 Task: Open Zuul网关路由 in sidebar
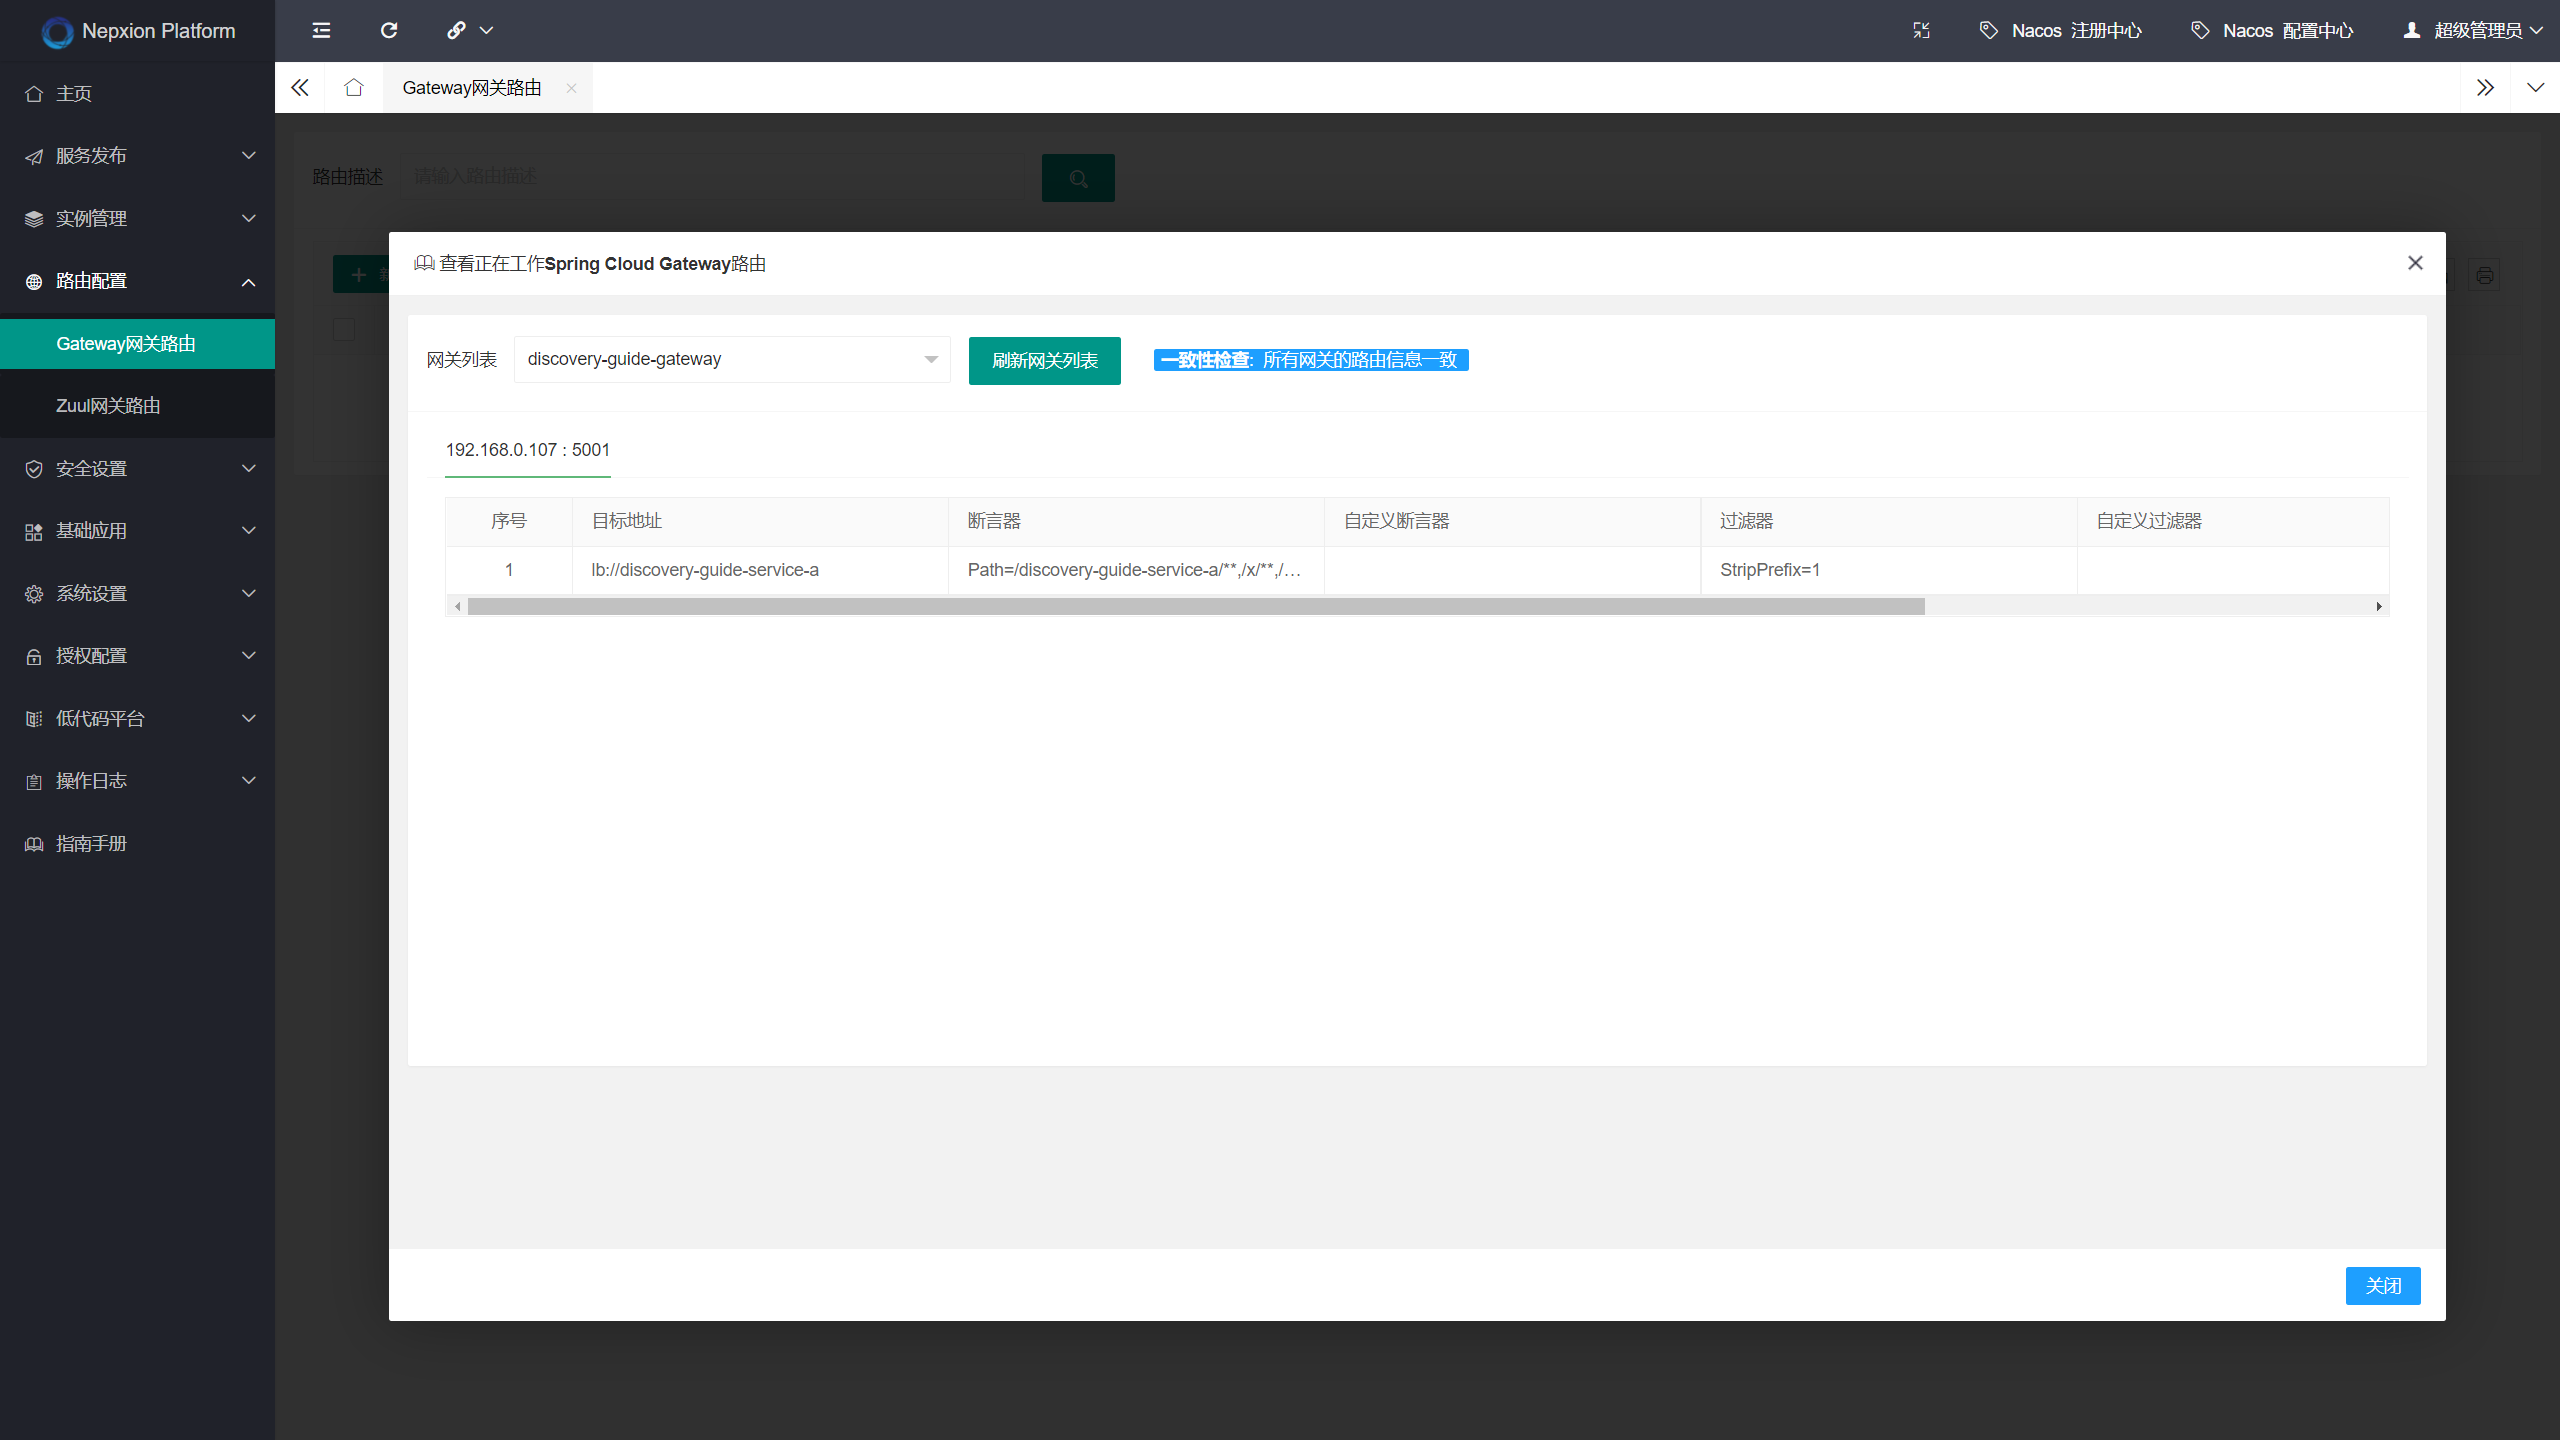[108, 405]
